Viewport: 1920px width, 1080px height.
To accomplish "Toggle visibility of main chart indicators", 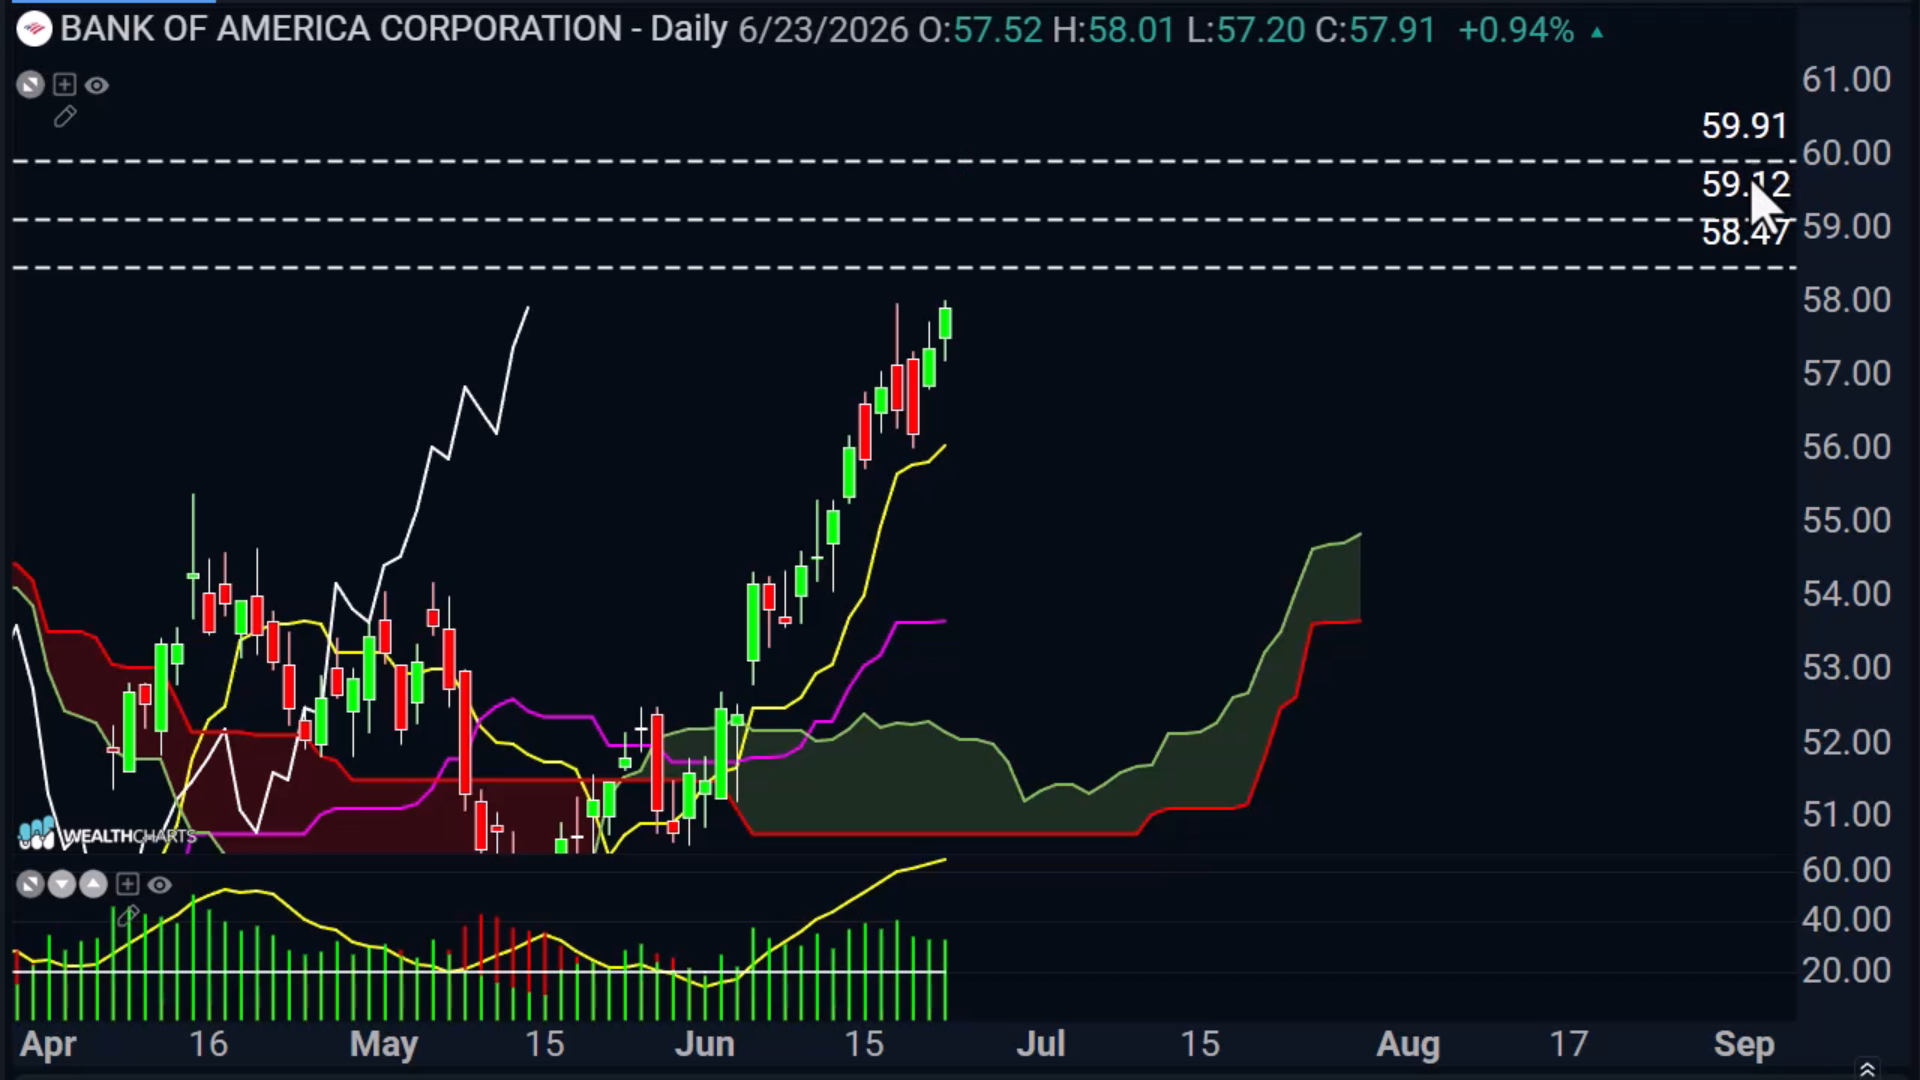I will (97, 85).
